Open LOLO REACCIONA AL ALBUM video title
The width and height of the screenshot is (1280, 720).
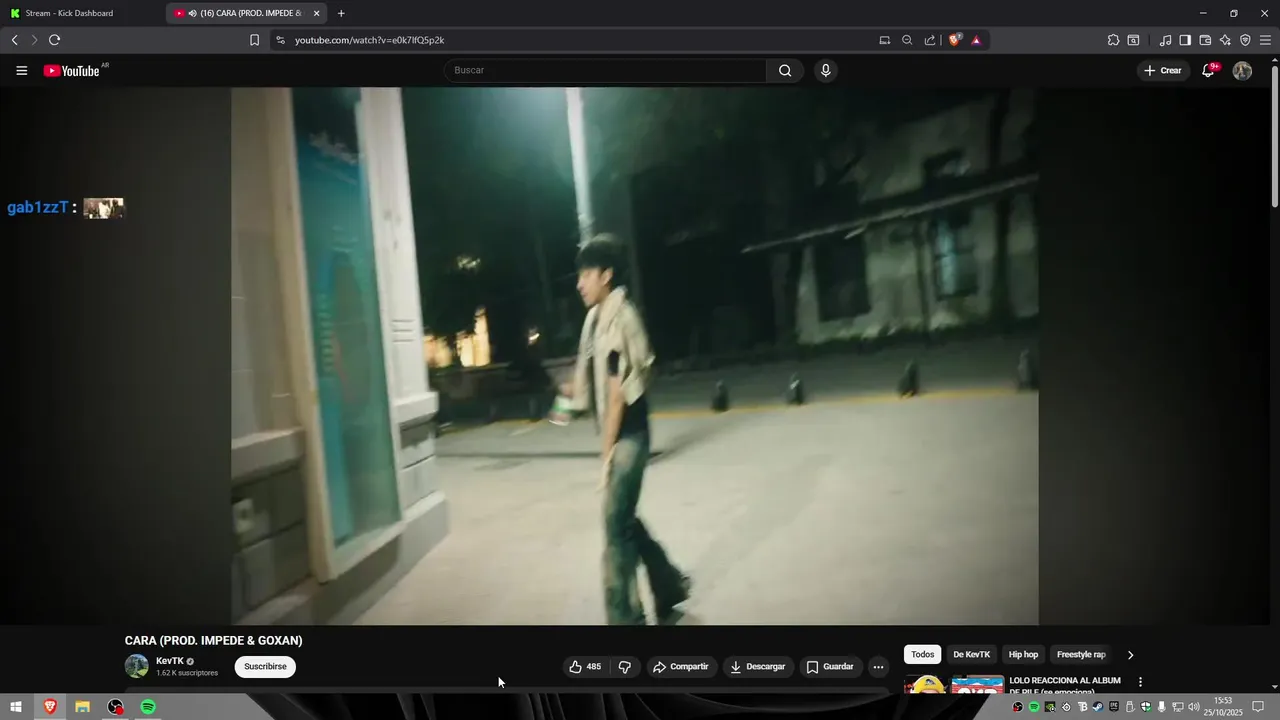tap(1065, 685)
